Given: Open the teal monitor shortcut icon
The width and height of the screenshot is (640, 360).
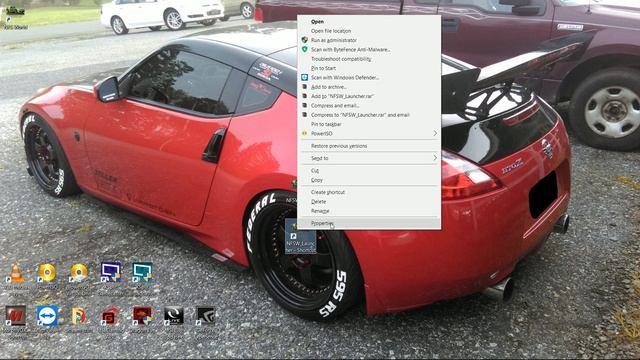Looking at the screenshot, I should pos(142,272).
